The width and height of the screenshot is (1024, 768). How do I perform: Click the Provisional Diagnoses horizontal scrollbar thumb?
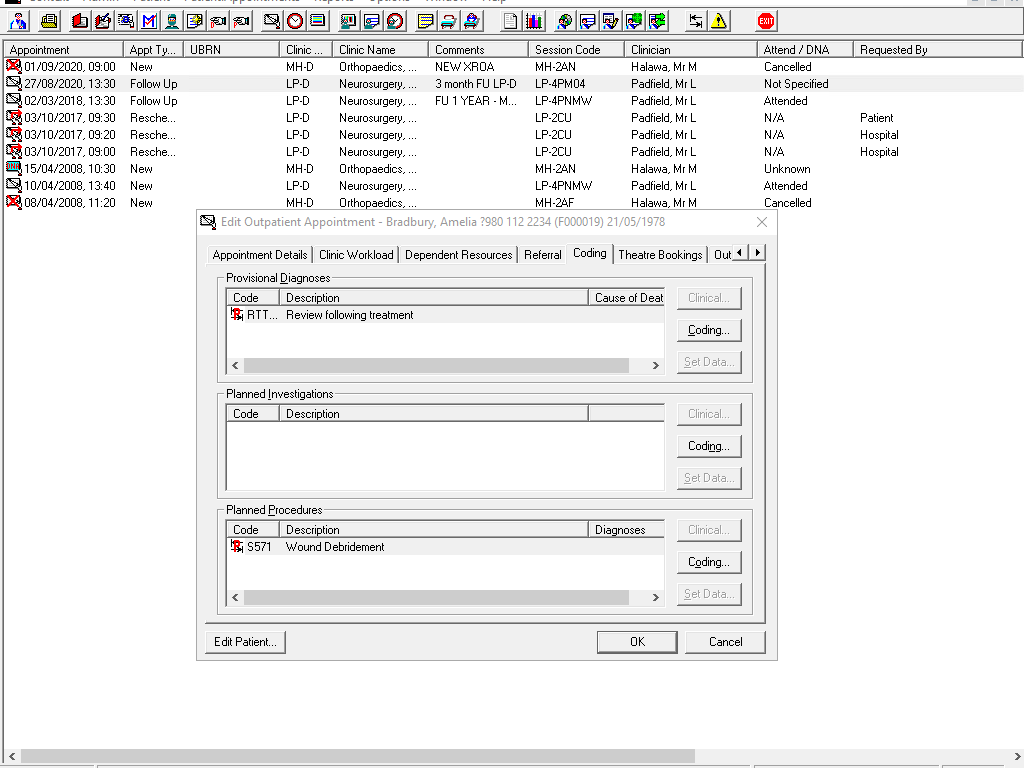pos(436,366)
